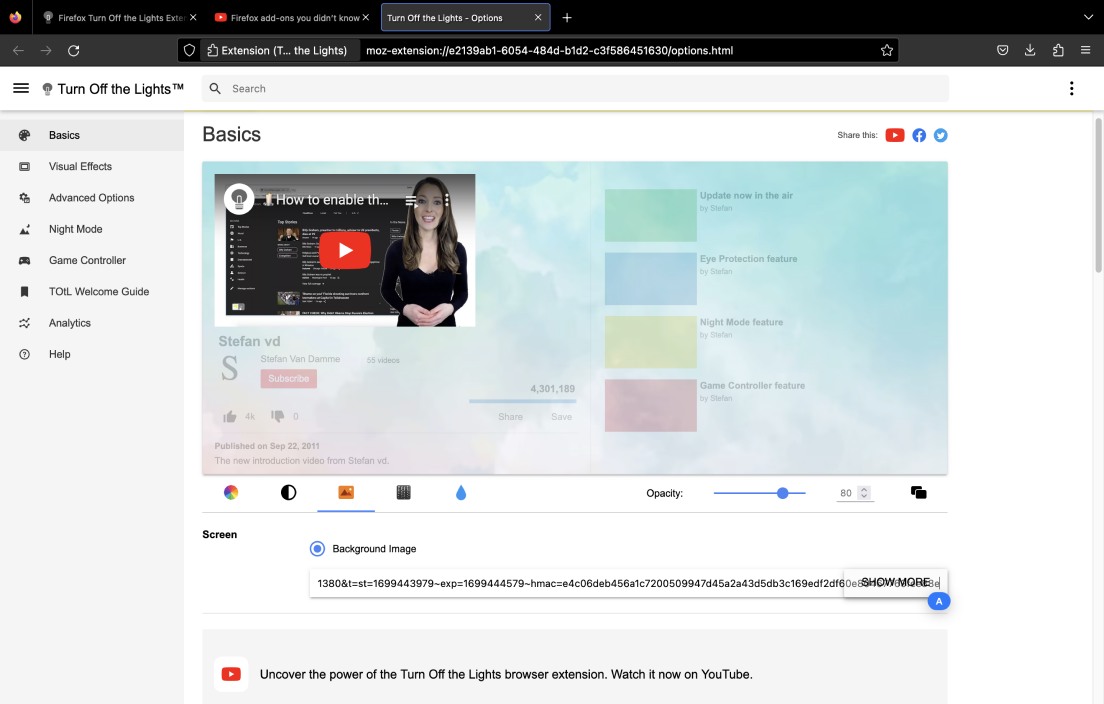
Task: Close the Turn Off the Lights Options tab
Action: click(x=538, y=18)
